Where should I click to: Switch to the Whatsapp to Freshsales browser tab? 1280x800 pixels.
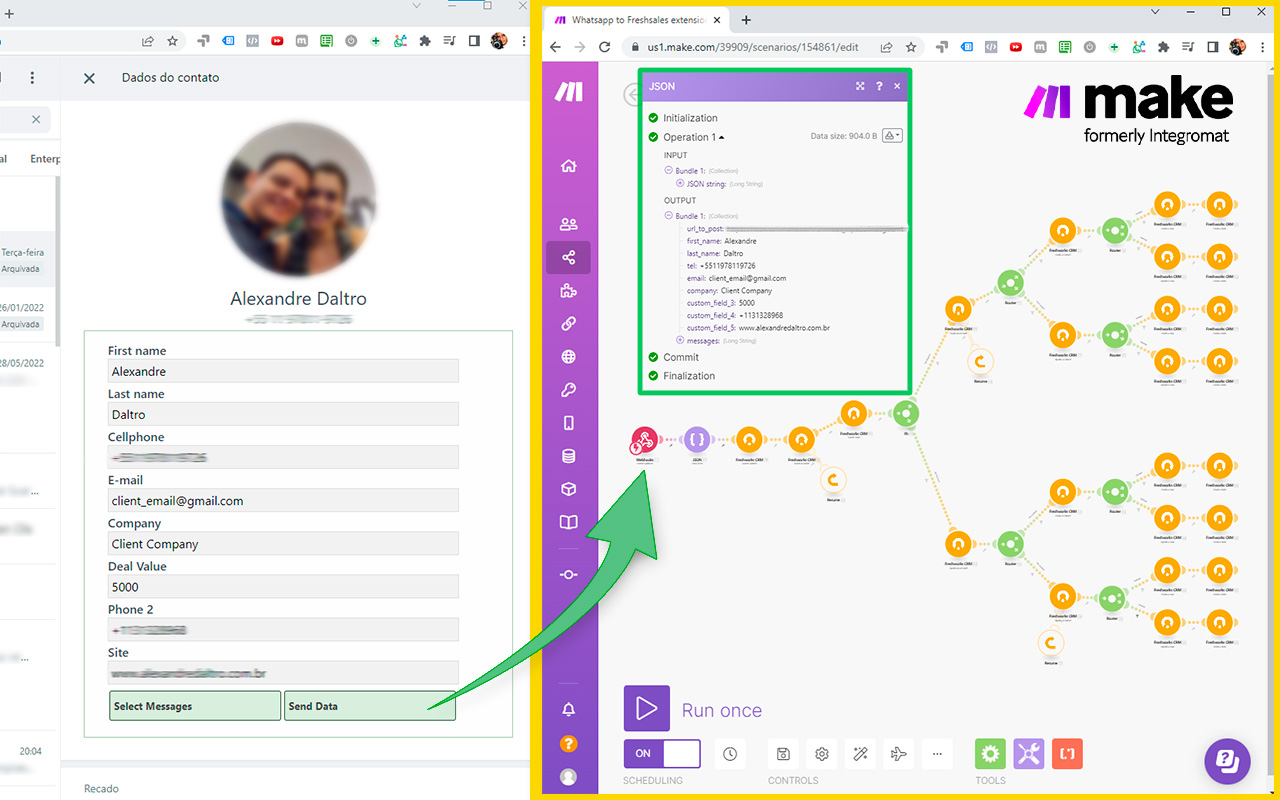[636, 19]
